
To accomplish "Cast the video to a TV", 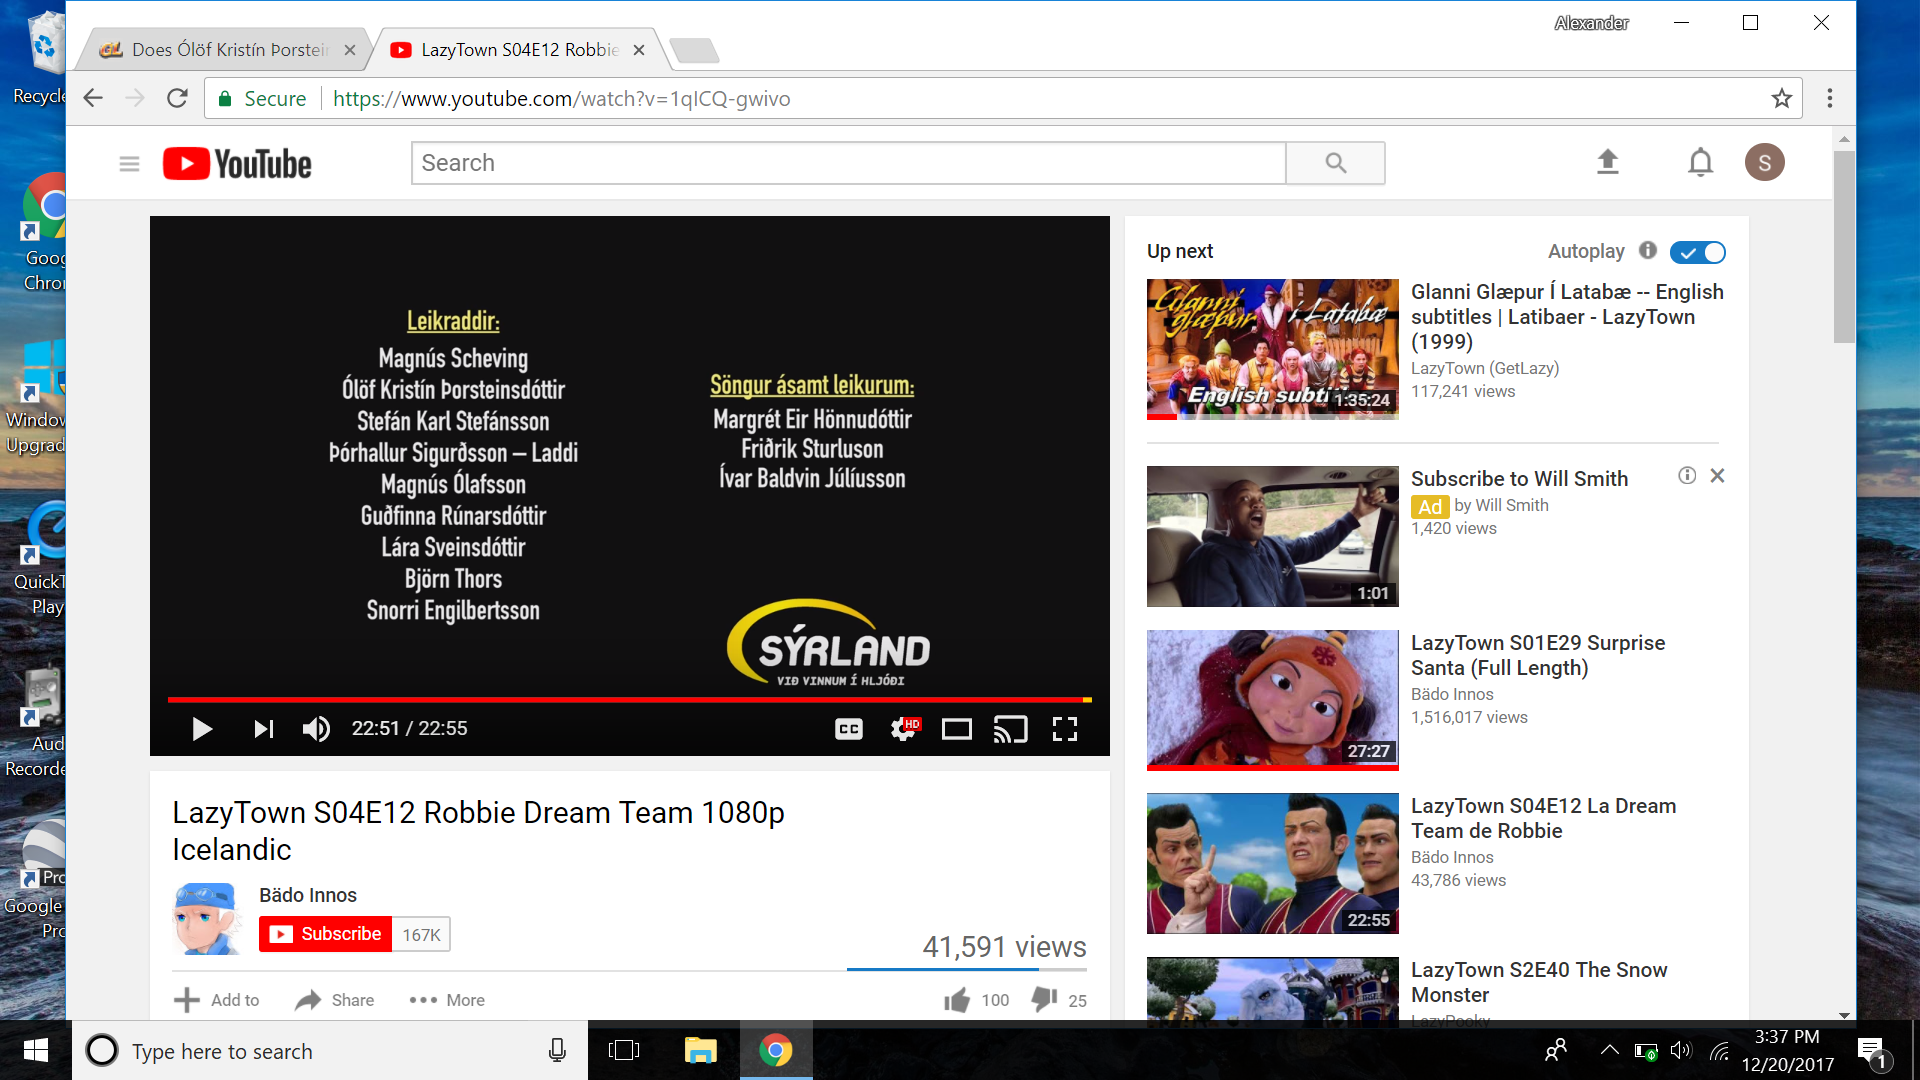I will tap(1010, 729).
